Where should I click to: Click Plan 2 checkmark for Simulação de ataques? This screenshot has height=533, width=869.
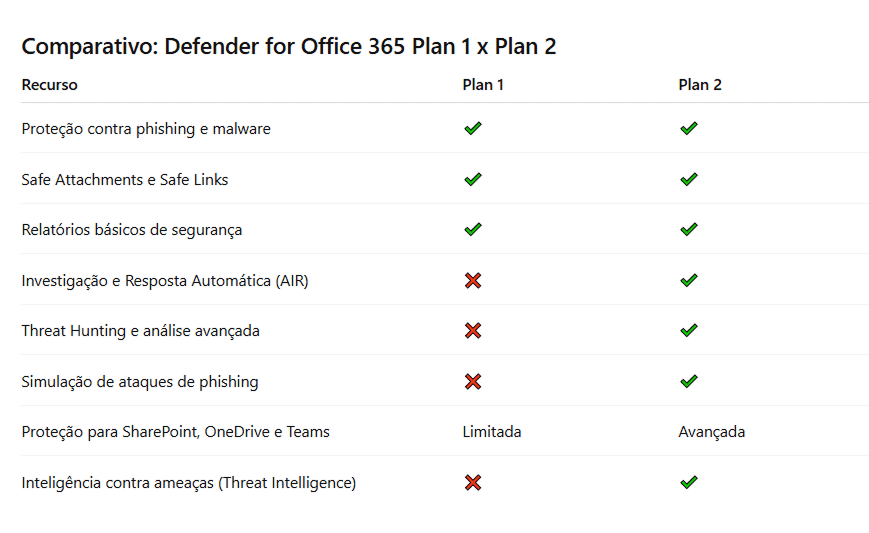point(688,382)
